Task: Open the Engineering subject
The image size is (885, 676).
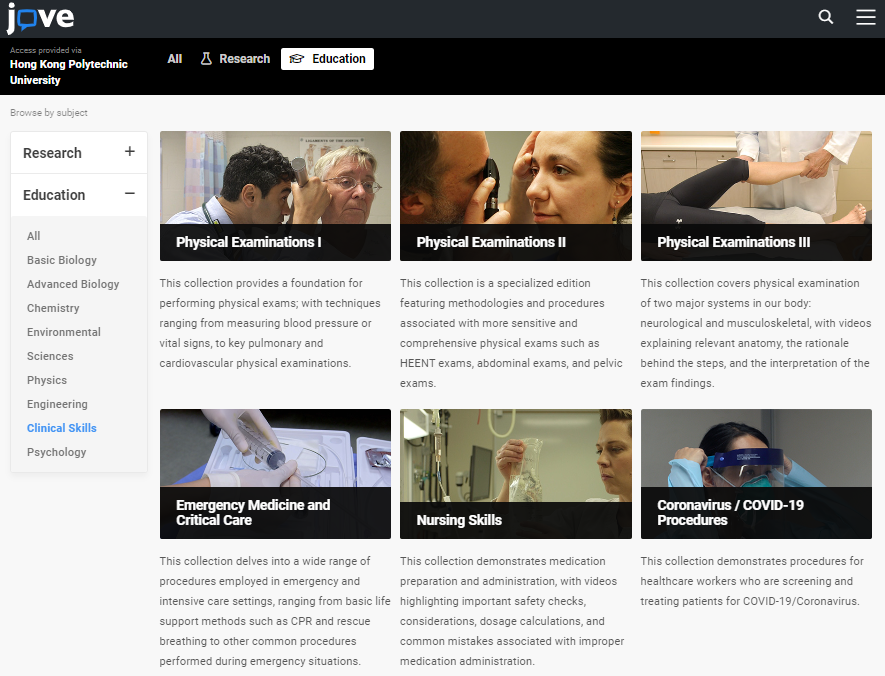Action: 58,404
